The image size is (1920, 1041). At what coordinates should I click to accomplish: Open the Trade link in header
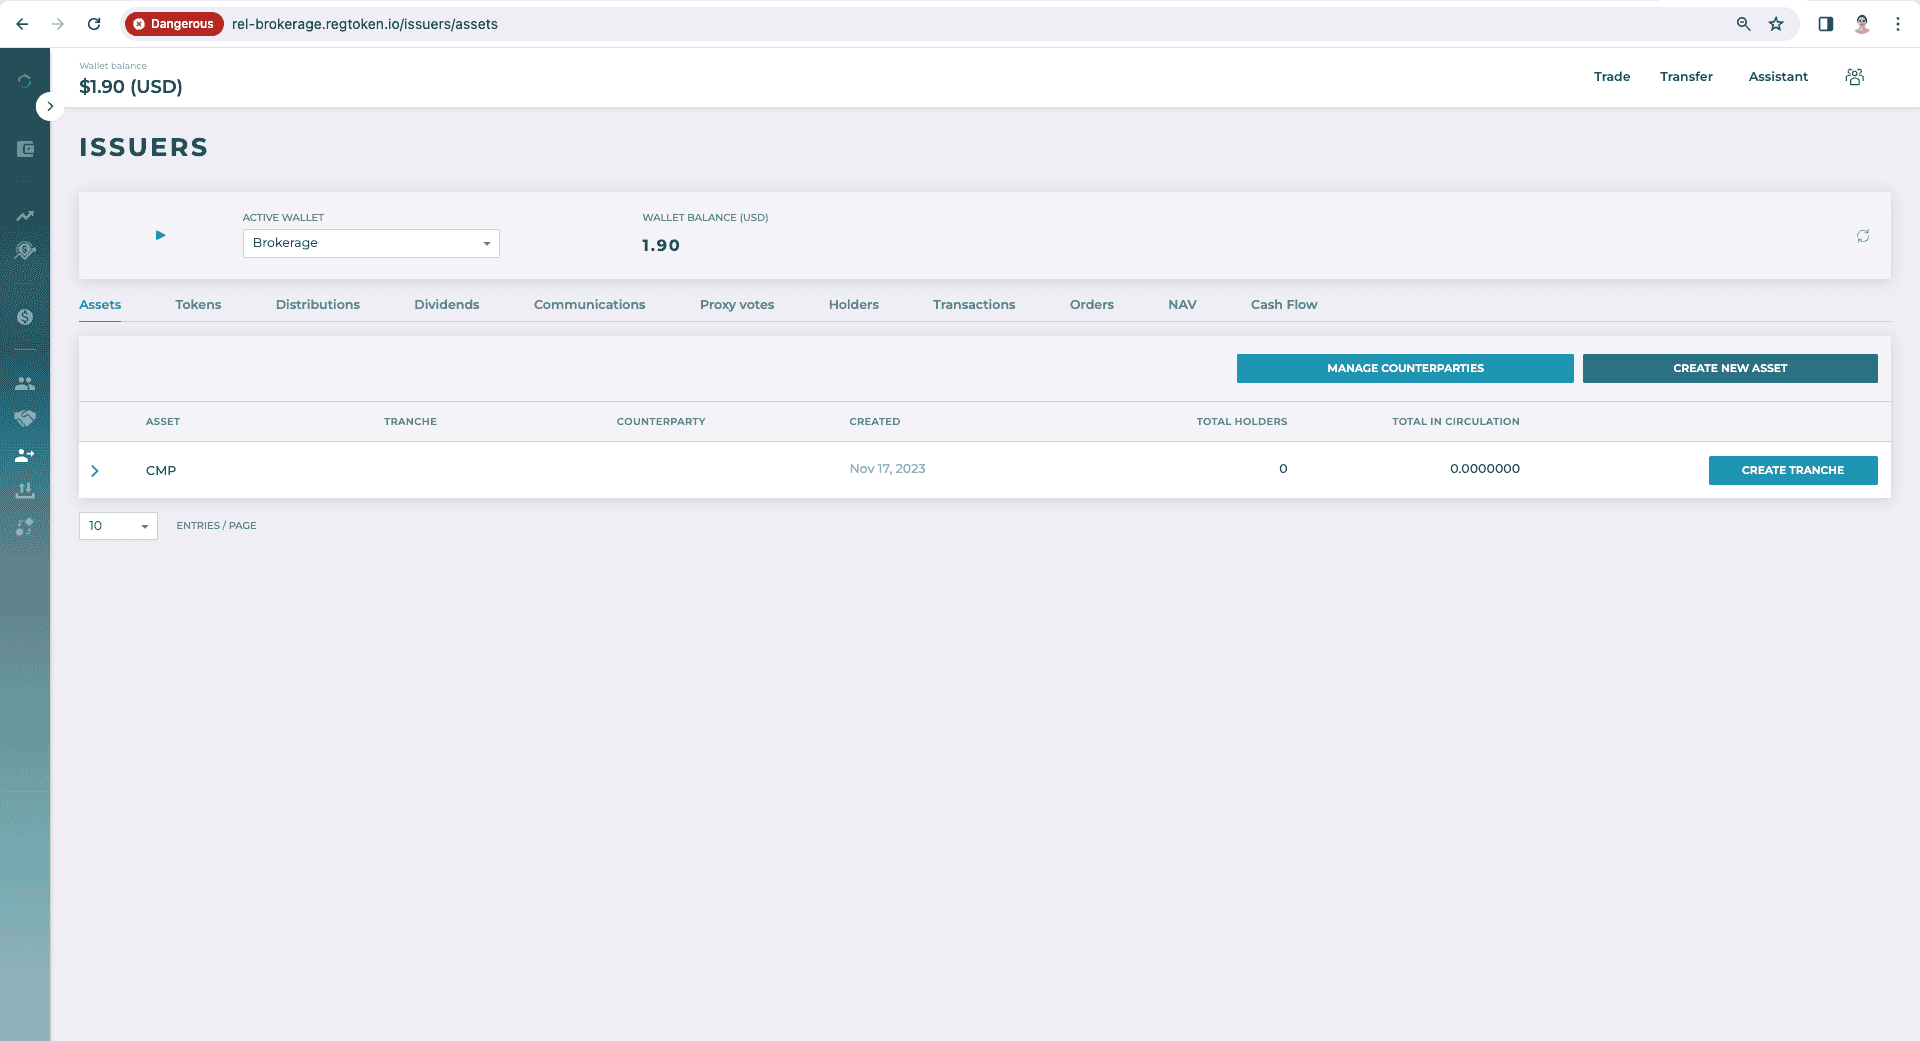click(1612, 77)
